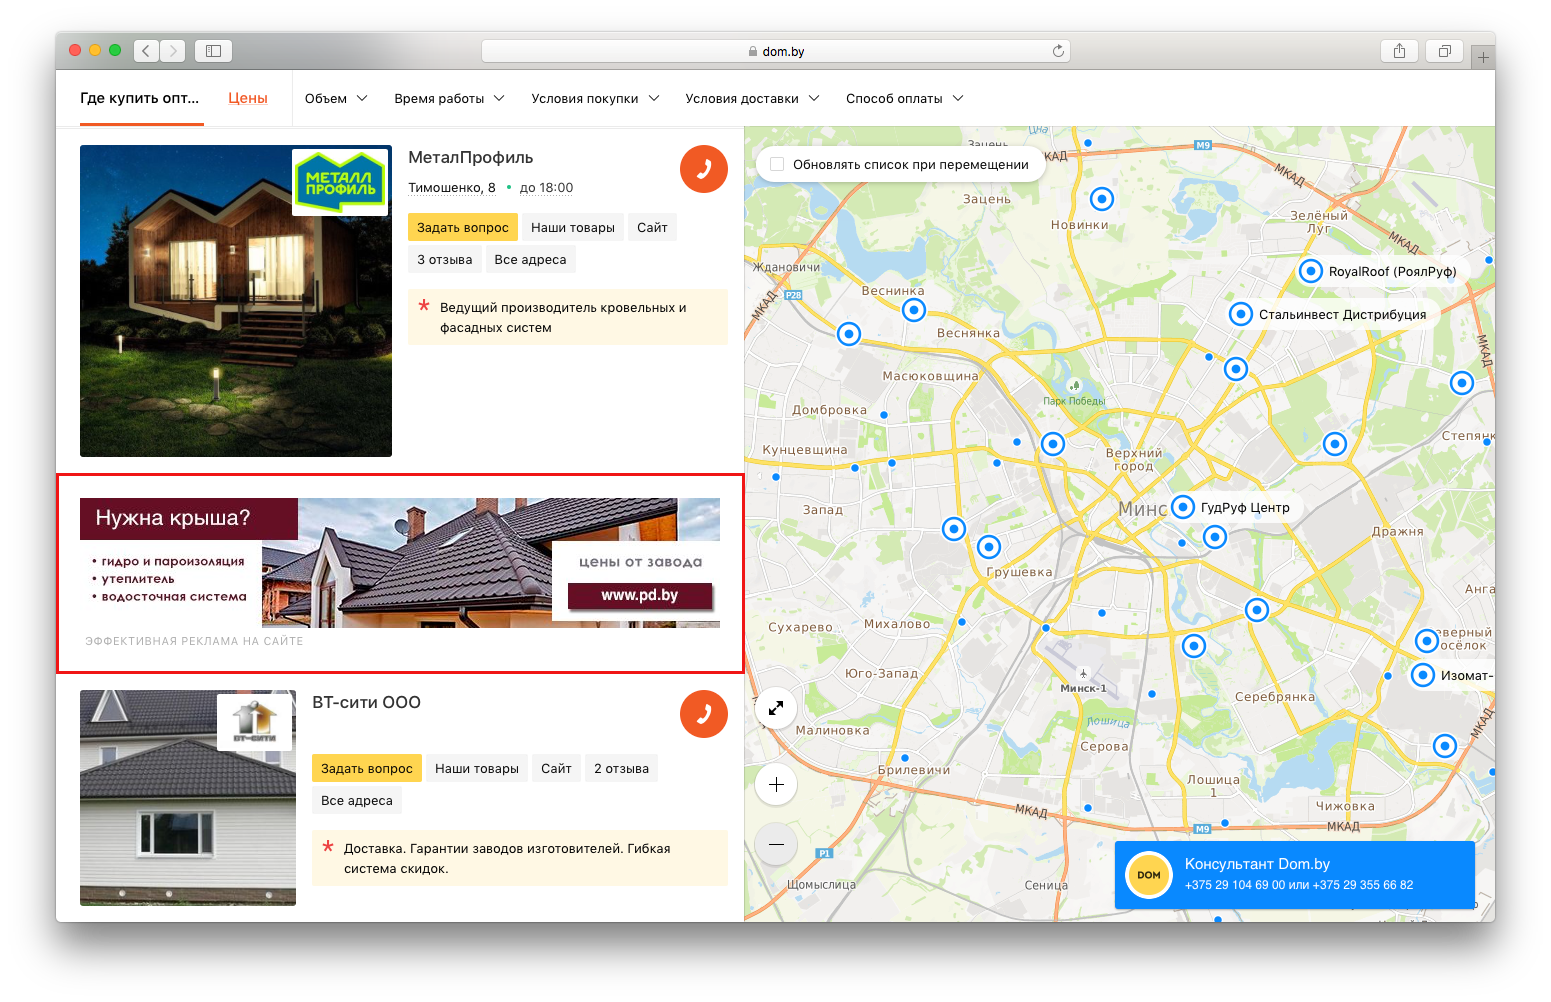Viewport: 1551px width, 1002px height.
Task: Read the 3 отзыва for МеталПрофиль
Action: pos(445,260)
